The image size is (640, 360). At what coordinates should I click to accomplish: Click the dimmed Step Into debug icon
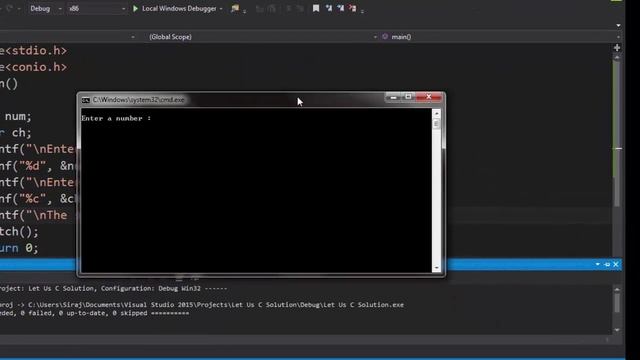[x=260, y=9]
